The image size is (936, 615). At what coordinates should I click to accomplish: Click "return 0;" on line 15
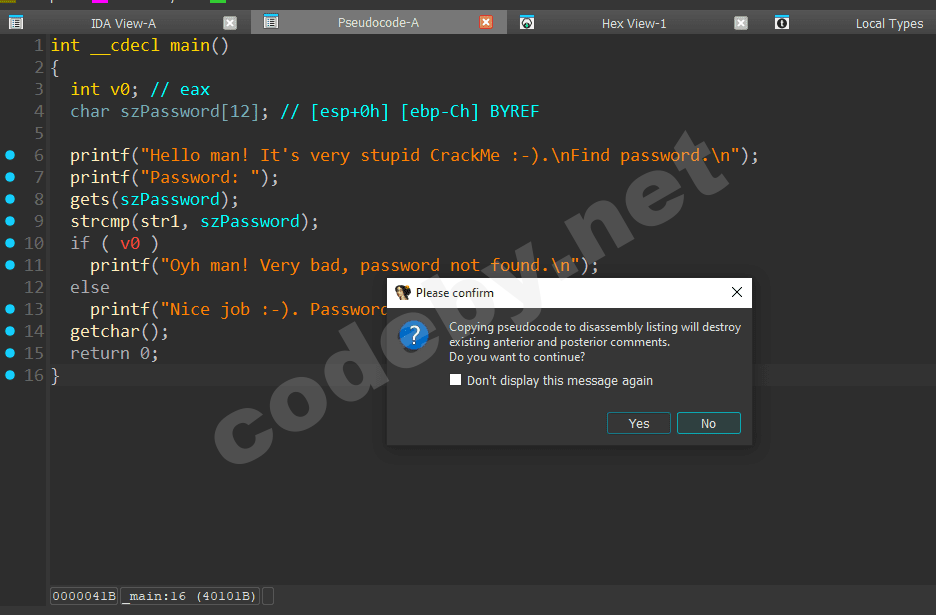coord(115,353)
